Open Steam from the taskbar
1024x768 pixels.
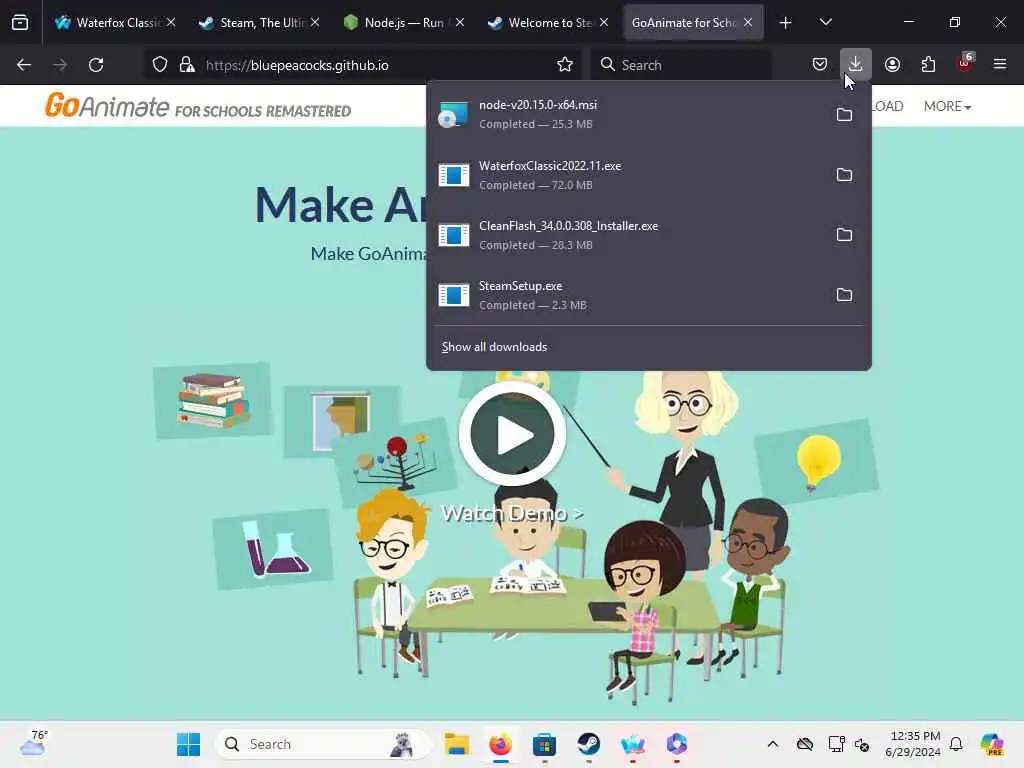click(588, 744)
